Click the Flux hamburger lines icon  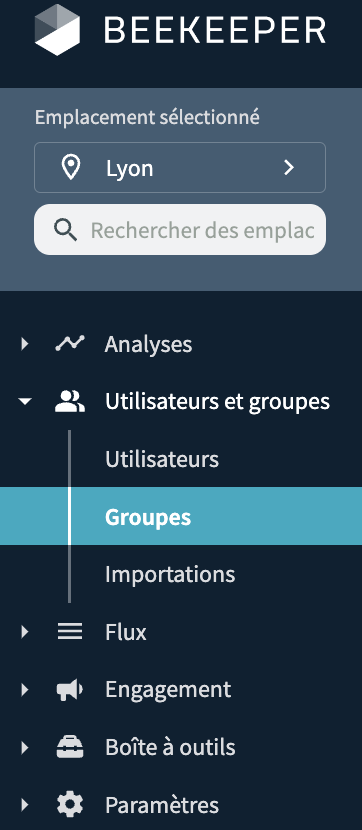[70, 631]
